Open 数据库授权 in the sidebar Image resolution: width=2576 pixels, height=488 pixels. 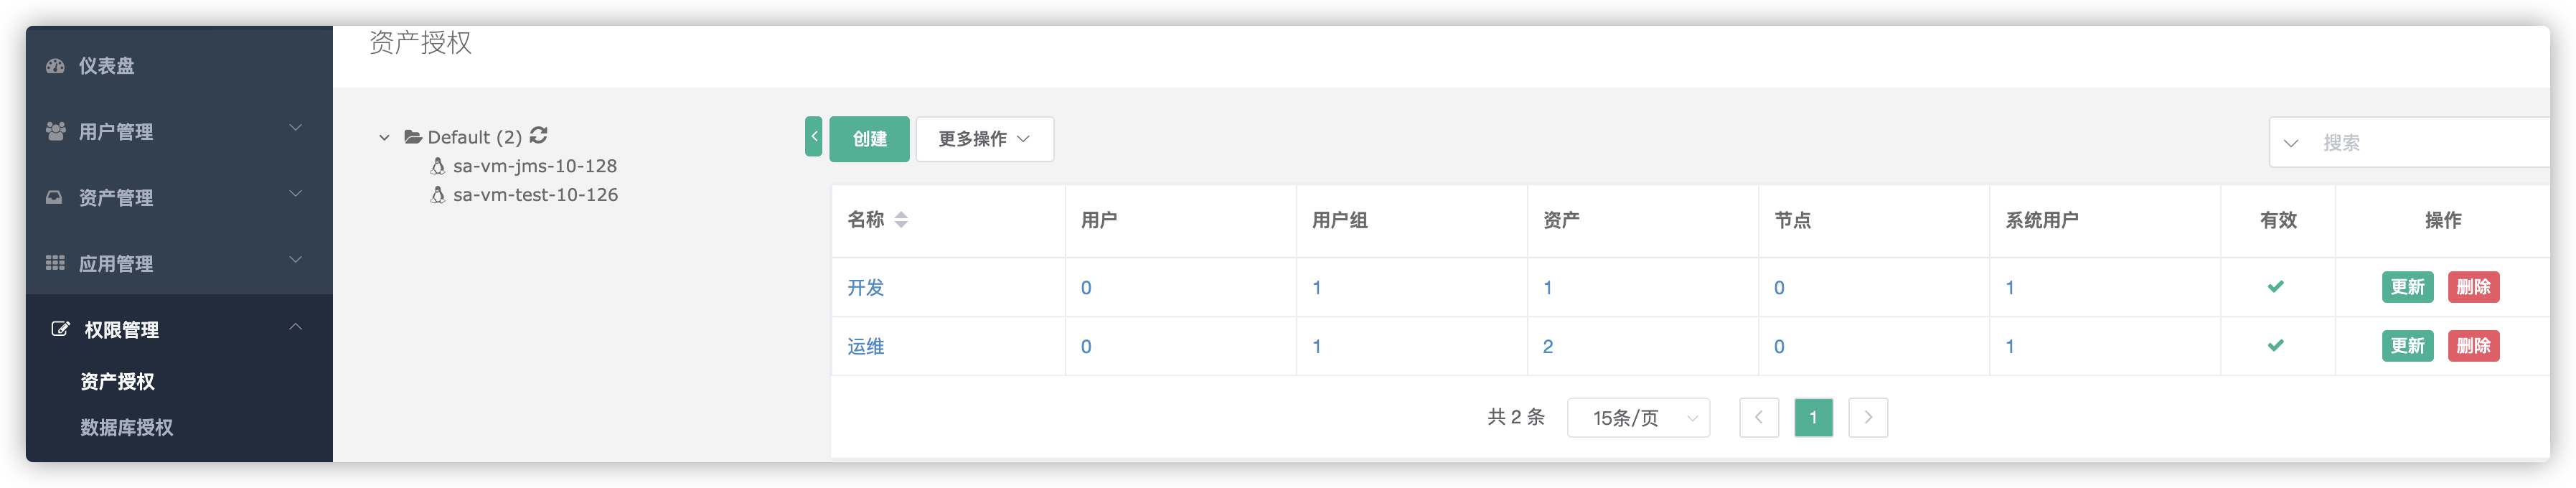127,428
